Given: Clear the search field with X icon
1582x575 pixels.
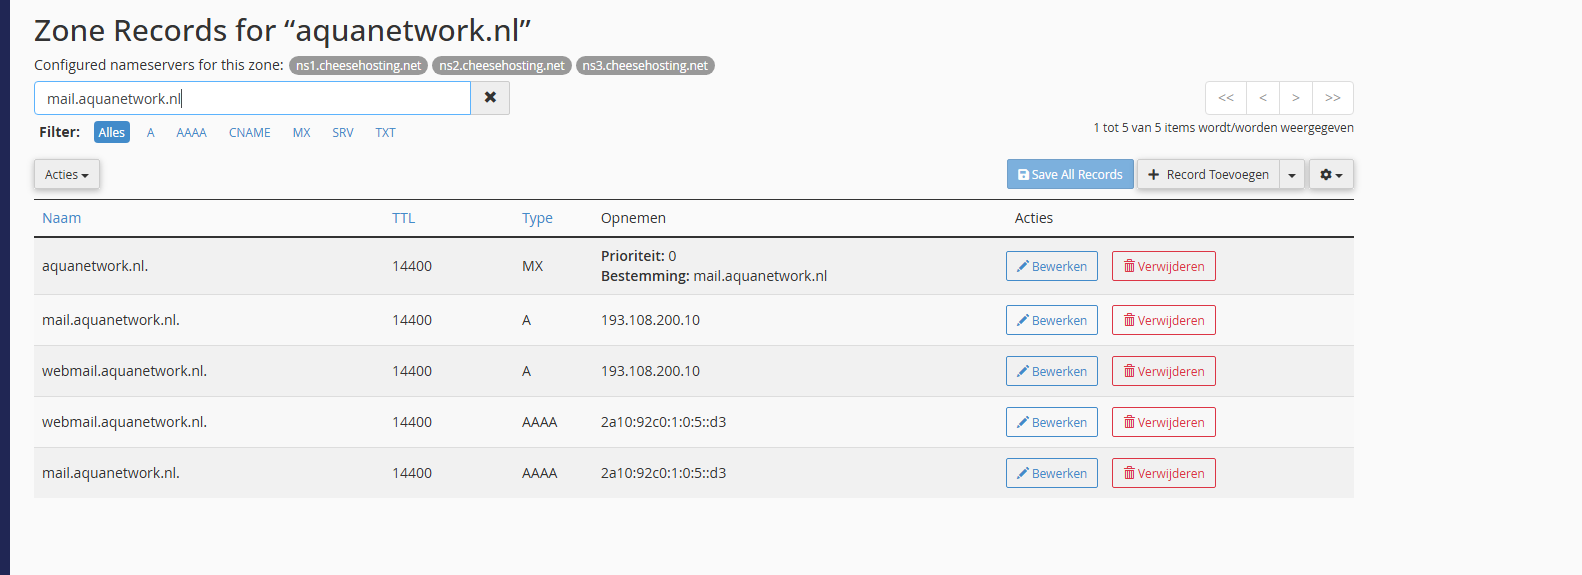Looking at the screenshot, I should pos(490,98).
